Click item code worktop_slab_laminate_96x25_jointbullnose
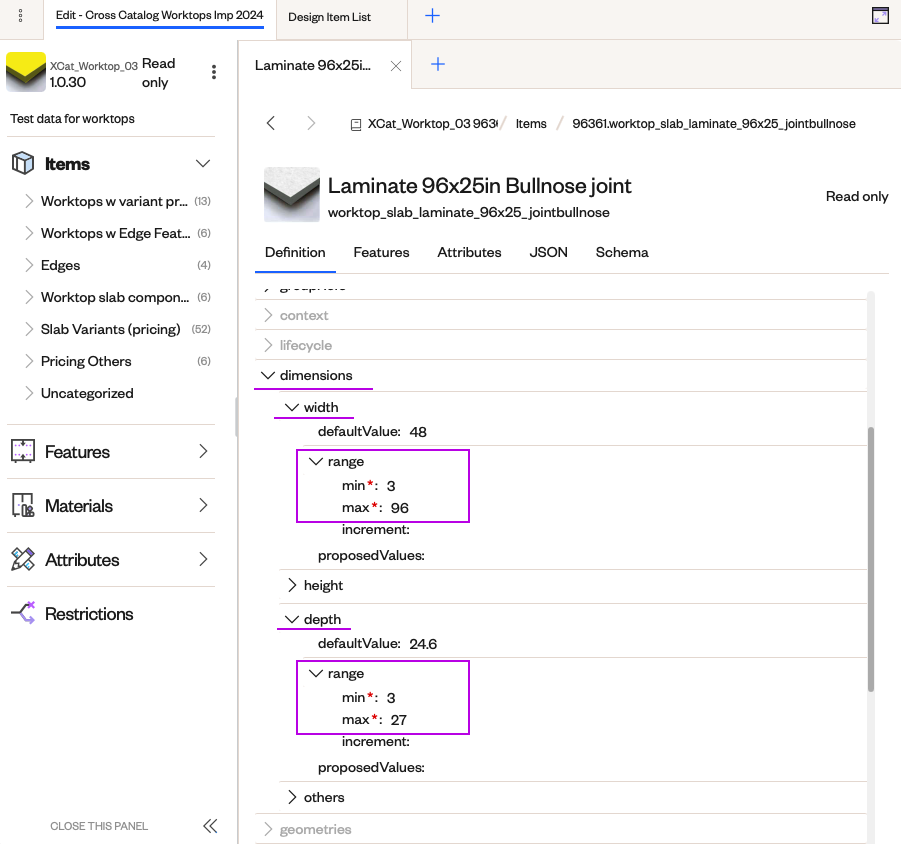The height and width of the screenshot is (844, 901). pyautogui.click(x=468, y=213)
